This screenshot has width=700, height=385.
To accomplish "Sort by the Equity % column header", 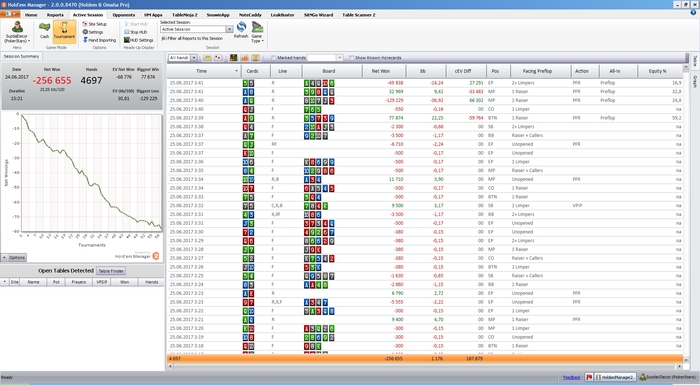I will 660,71.
